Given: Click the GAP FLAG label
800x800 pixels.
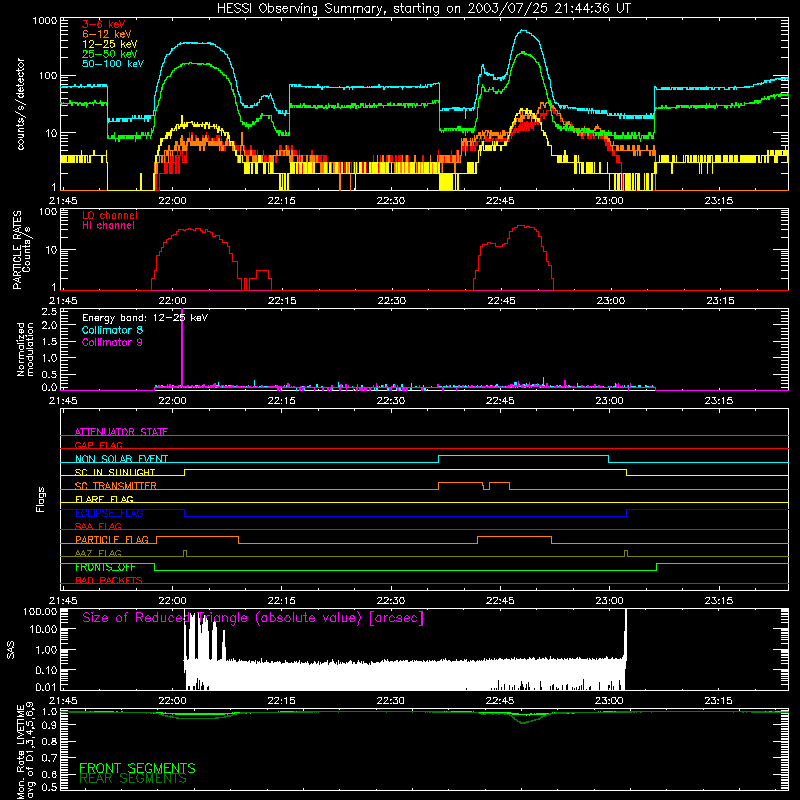Looking at the screenshot, I should [98, 445].
